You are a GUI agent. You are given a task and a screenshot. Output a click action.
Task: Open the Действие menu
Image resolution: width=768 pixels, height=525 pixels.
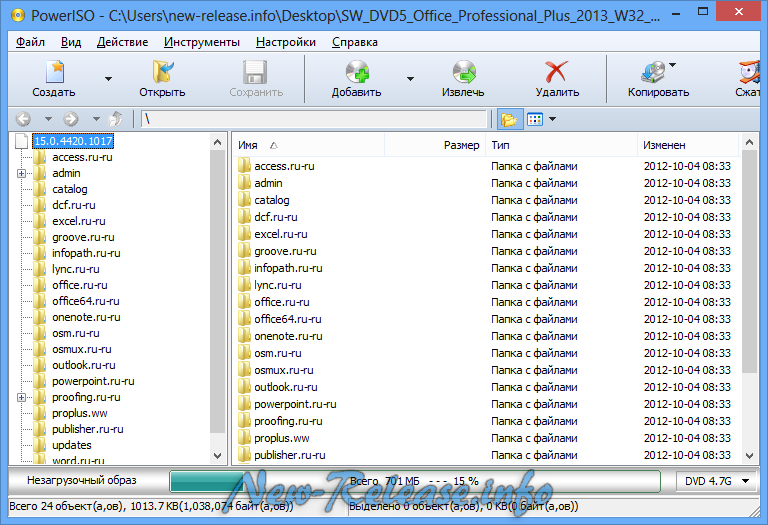[122, 42]
